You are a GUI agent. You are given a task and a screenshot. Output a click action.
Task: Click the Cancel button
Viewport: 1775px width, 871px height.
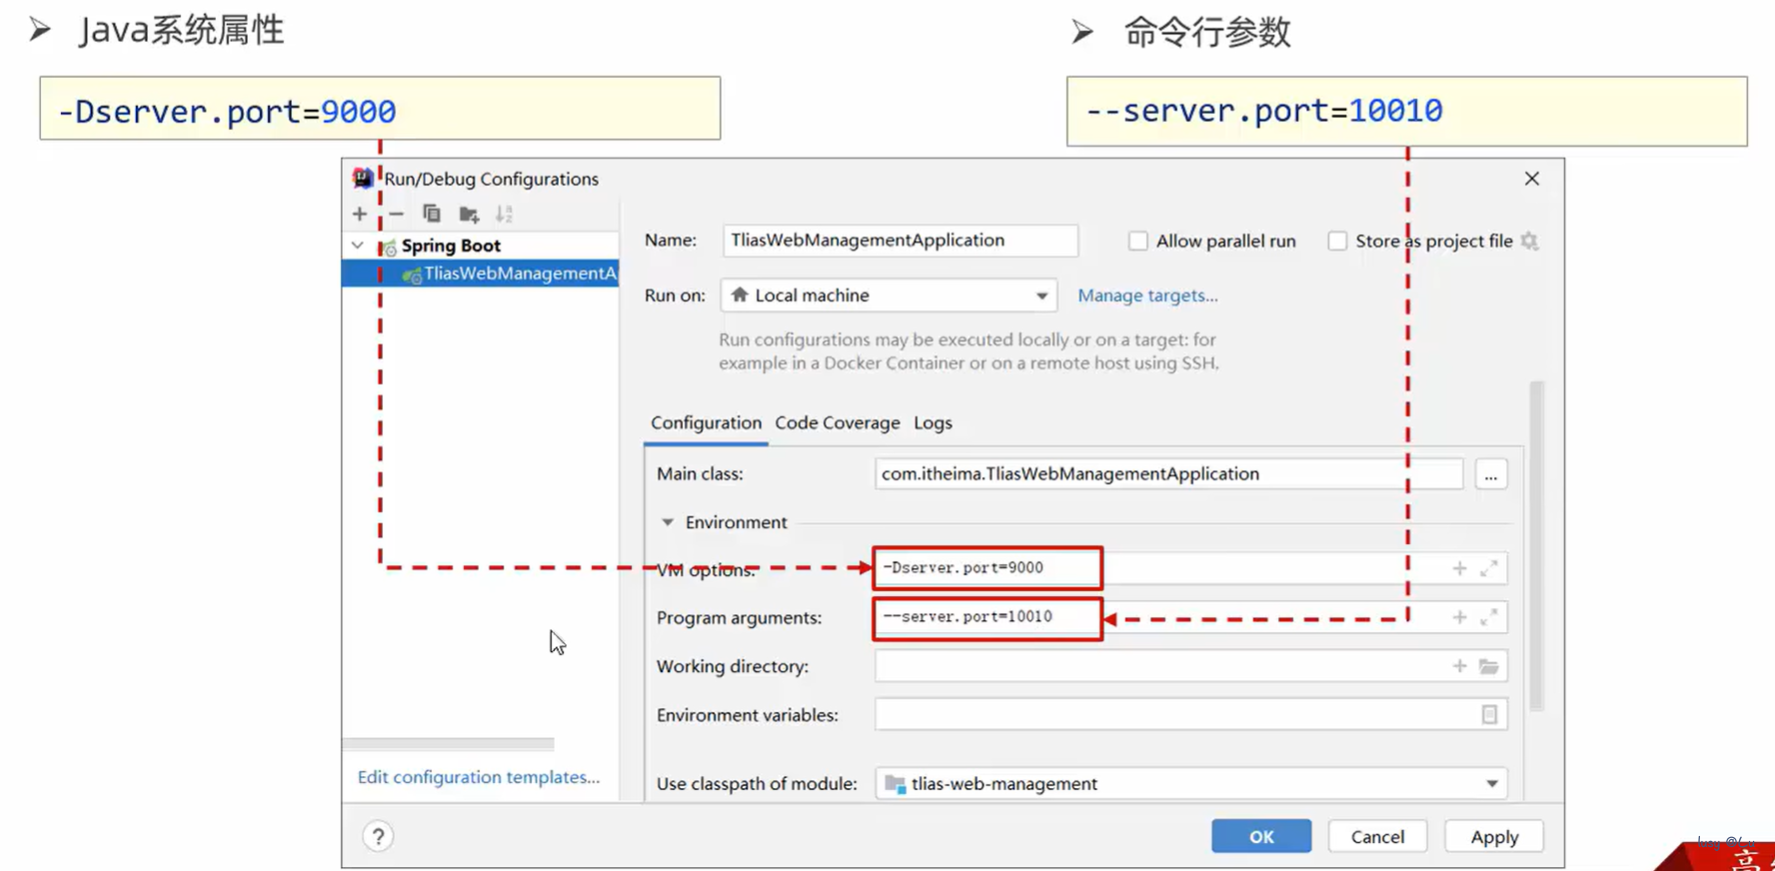[x=1377, y=836]
